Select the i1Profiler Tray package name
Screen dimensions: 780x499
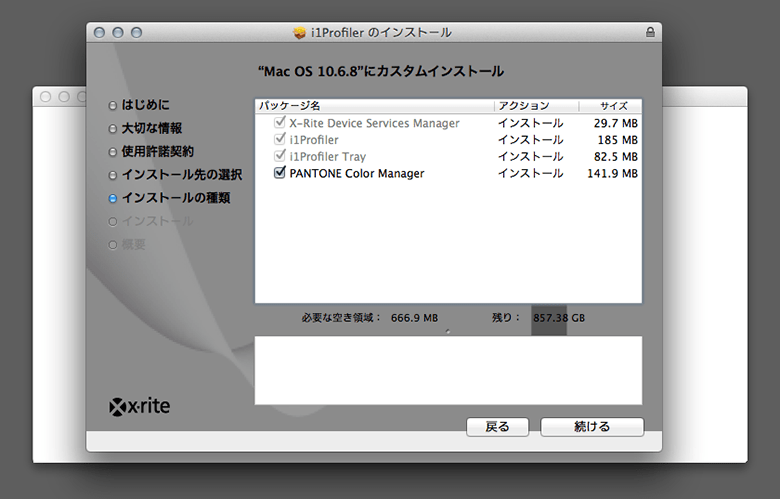327,157
